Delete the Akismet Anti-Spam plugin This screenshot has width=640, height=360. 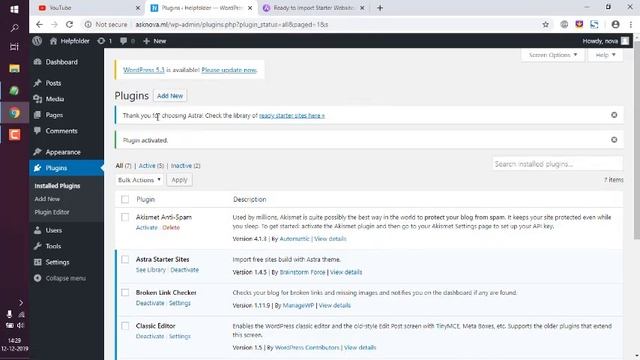coord(171,228)
